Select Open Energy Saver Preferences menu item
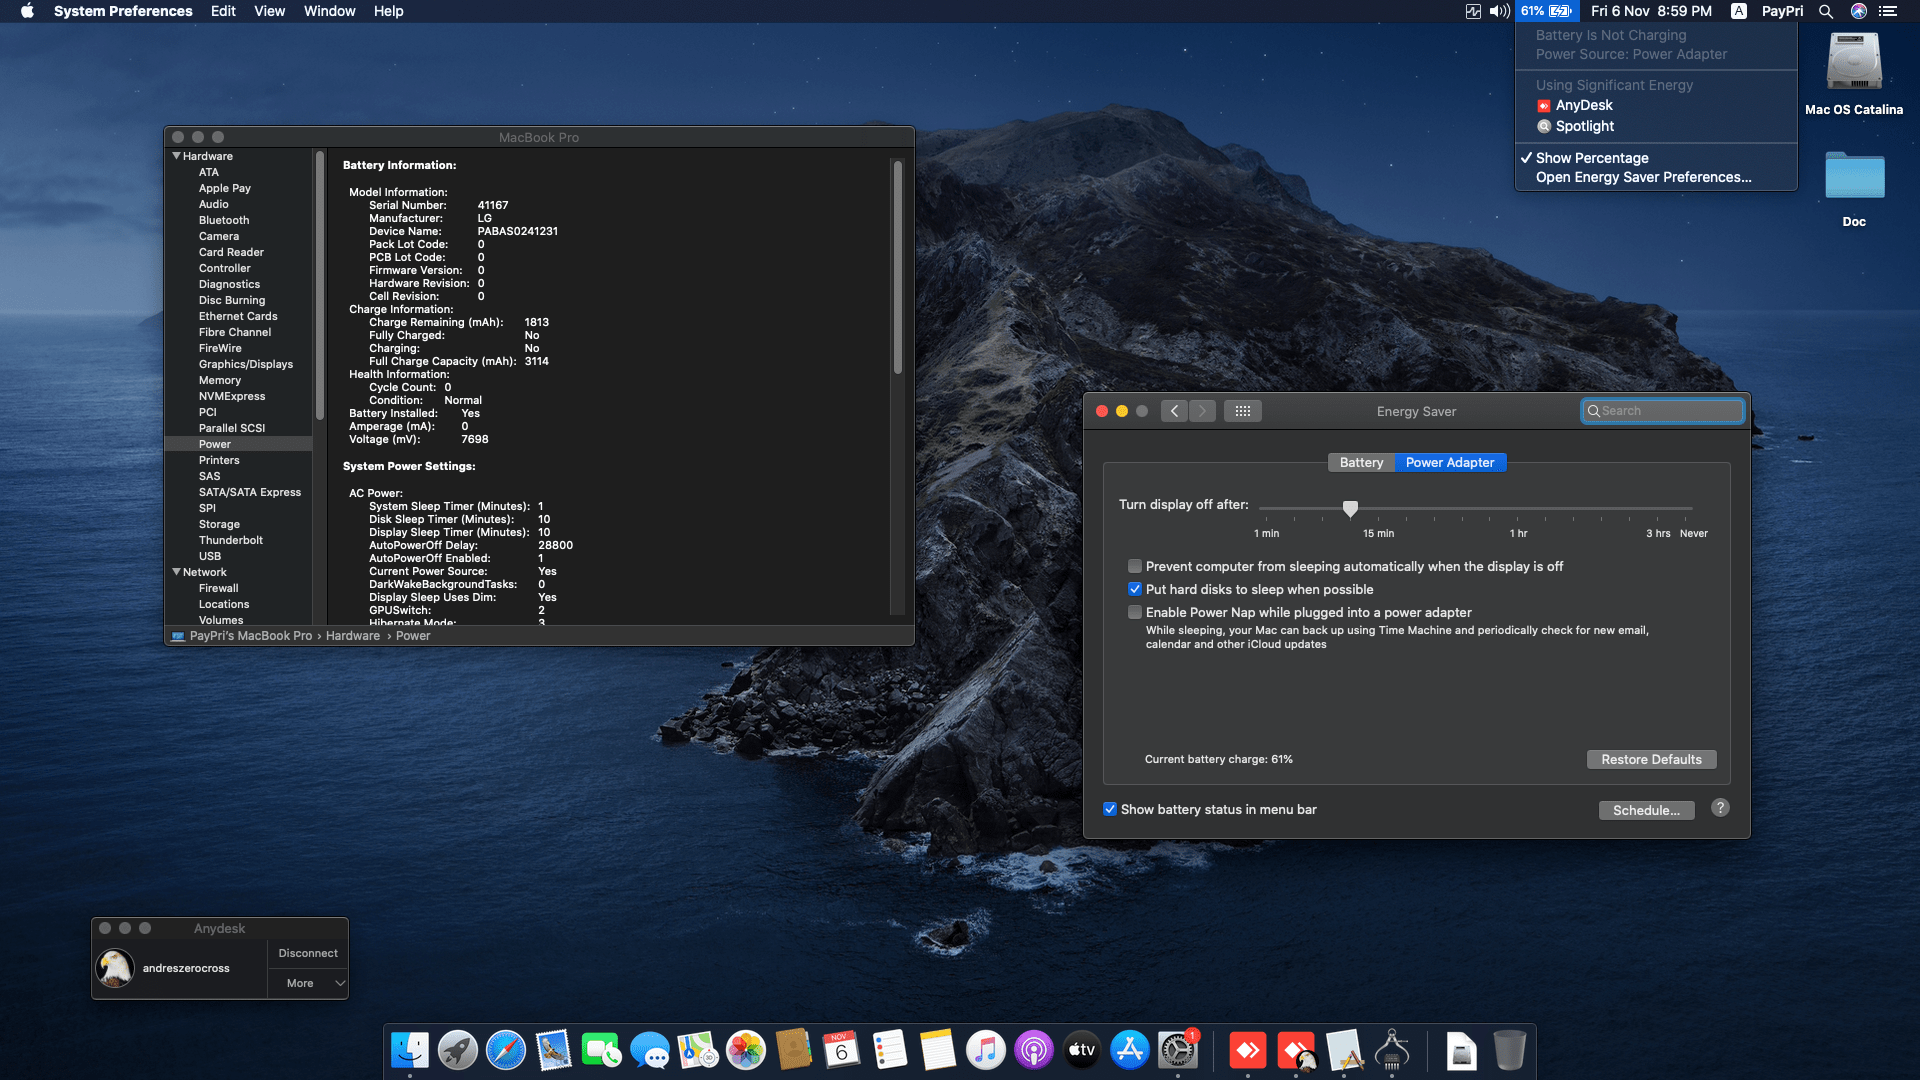Screen dimensions: 1920x1080 point(1643,177)
